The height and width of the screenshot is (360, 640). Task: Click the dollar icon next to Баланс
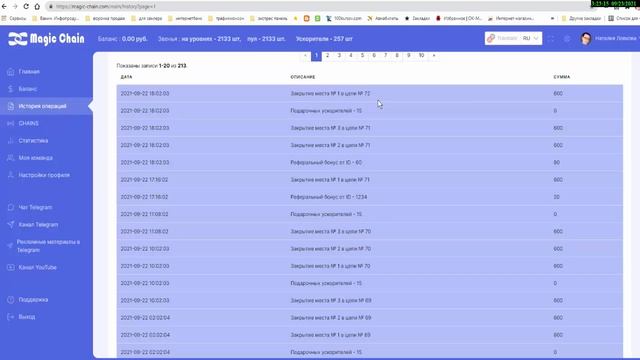(11, 89)
